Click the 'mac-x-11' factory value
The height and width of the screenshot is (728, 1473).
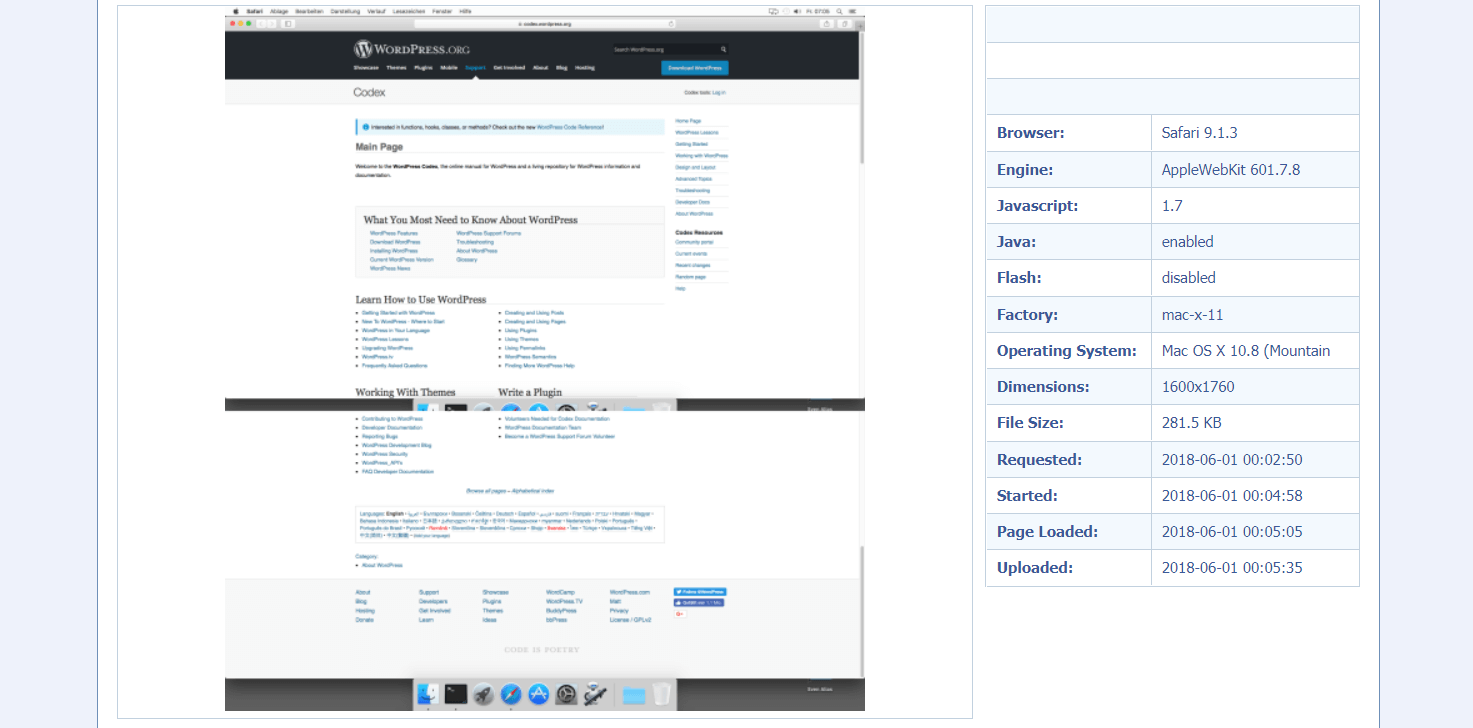(x=1193, y=314)
